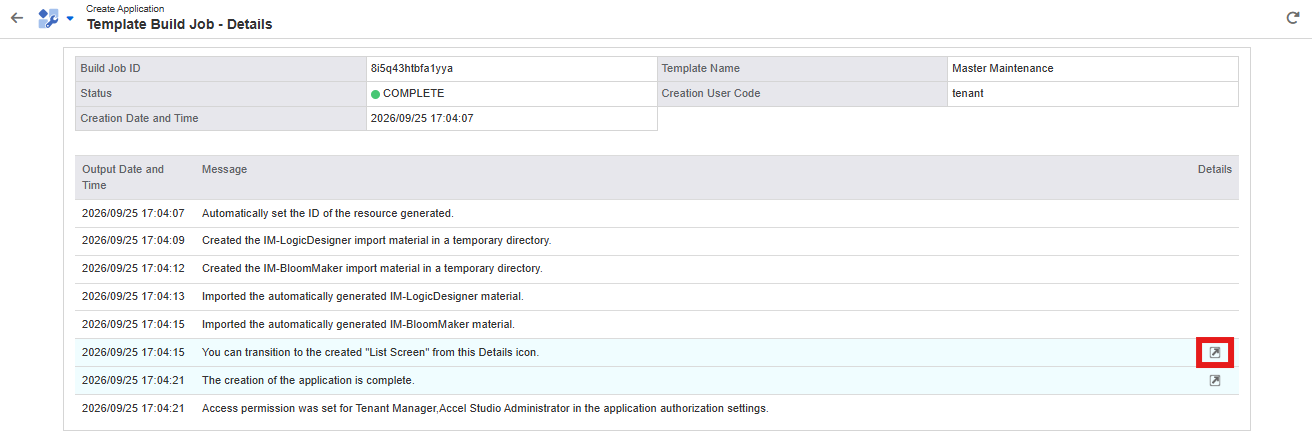This screenshot has height=438, width=1312.
Task: Select the access permission Tenant Manager message
Action: (x=485, y=409)
